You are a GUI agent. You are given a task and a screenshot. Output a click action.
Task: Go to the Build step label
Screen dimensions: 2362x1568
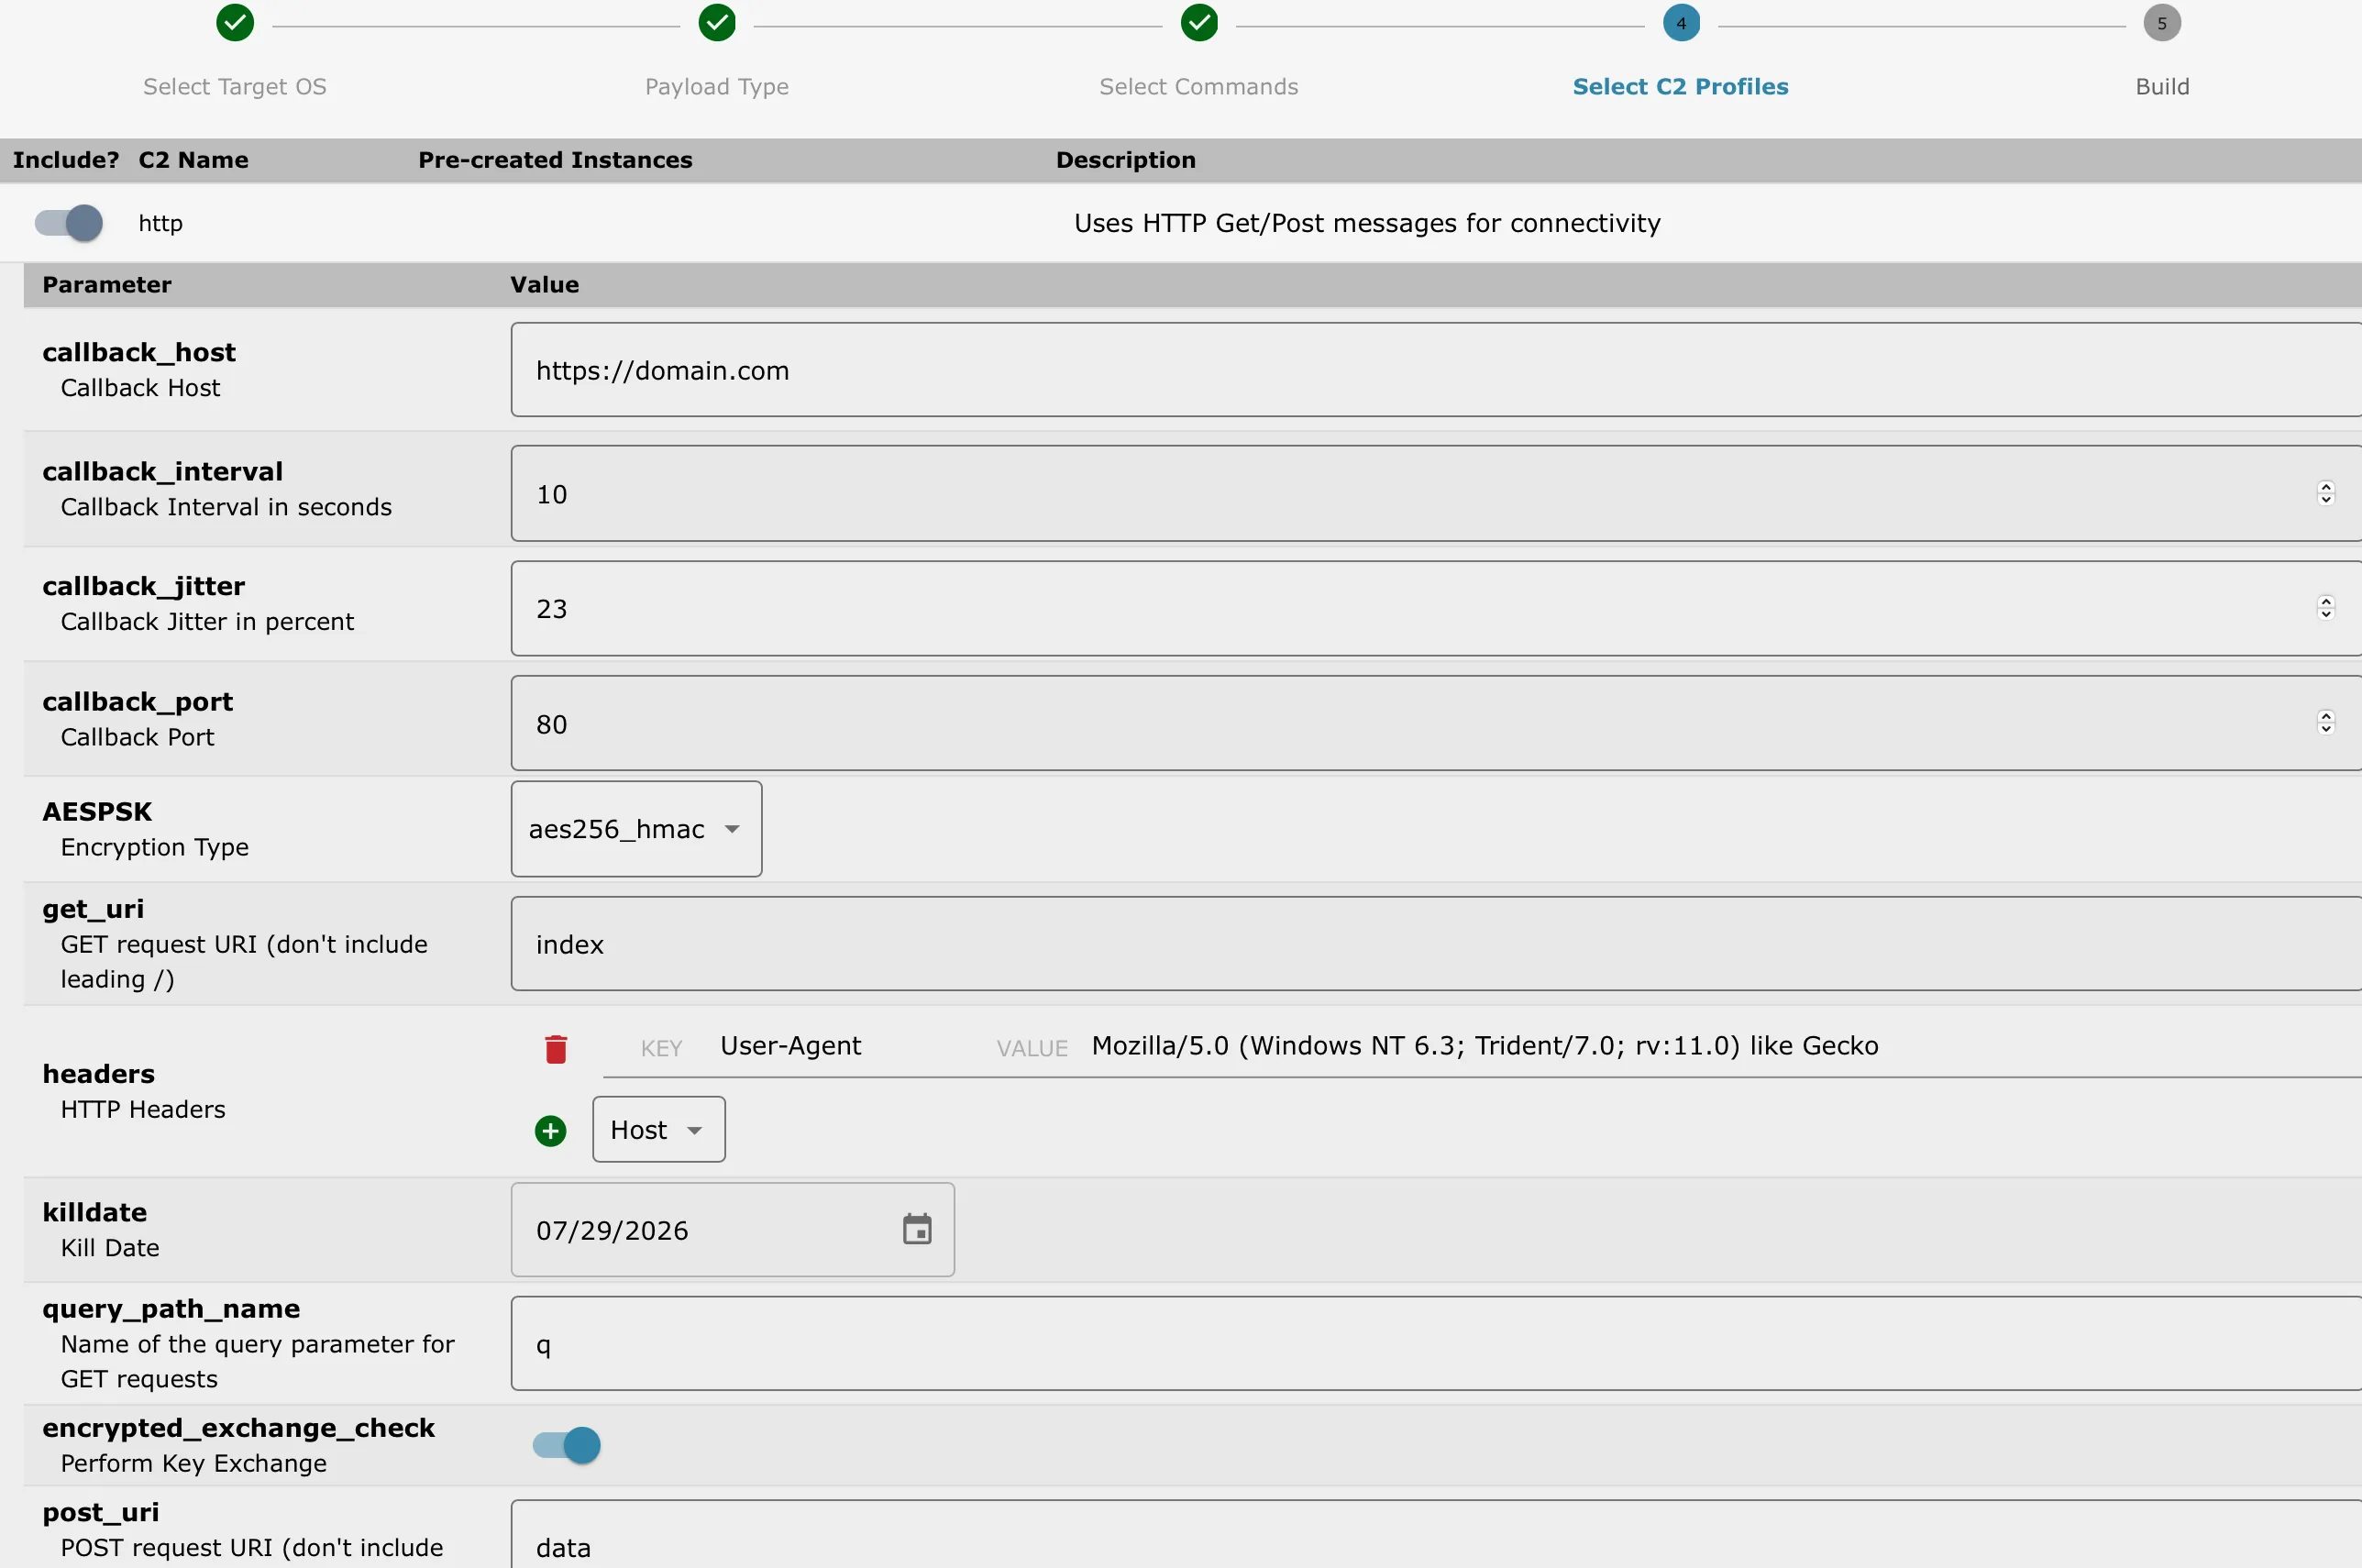[x=2161, y=87]
